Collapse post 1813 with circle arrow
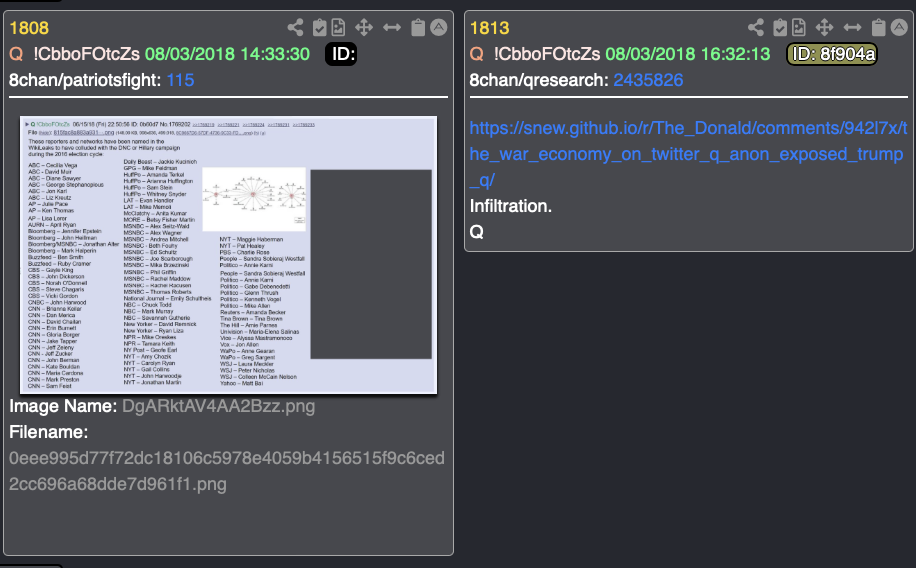Viewport: 916px width, 568px height. (899, 27)
